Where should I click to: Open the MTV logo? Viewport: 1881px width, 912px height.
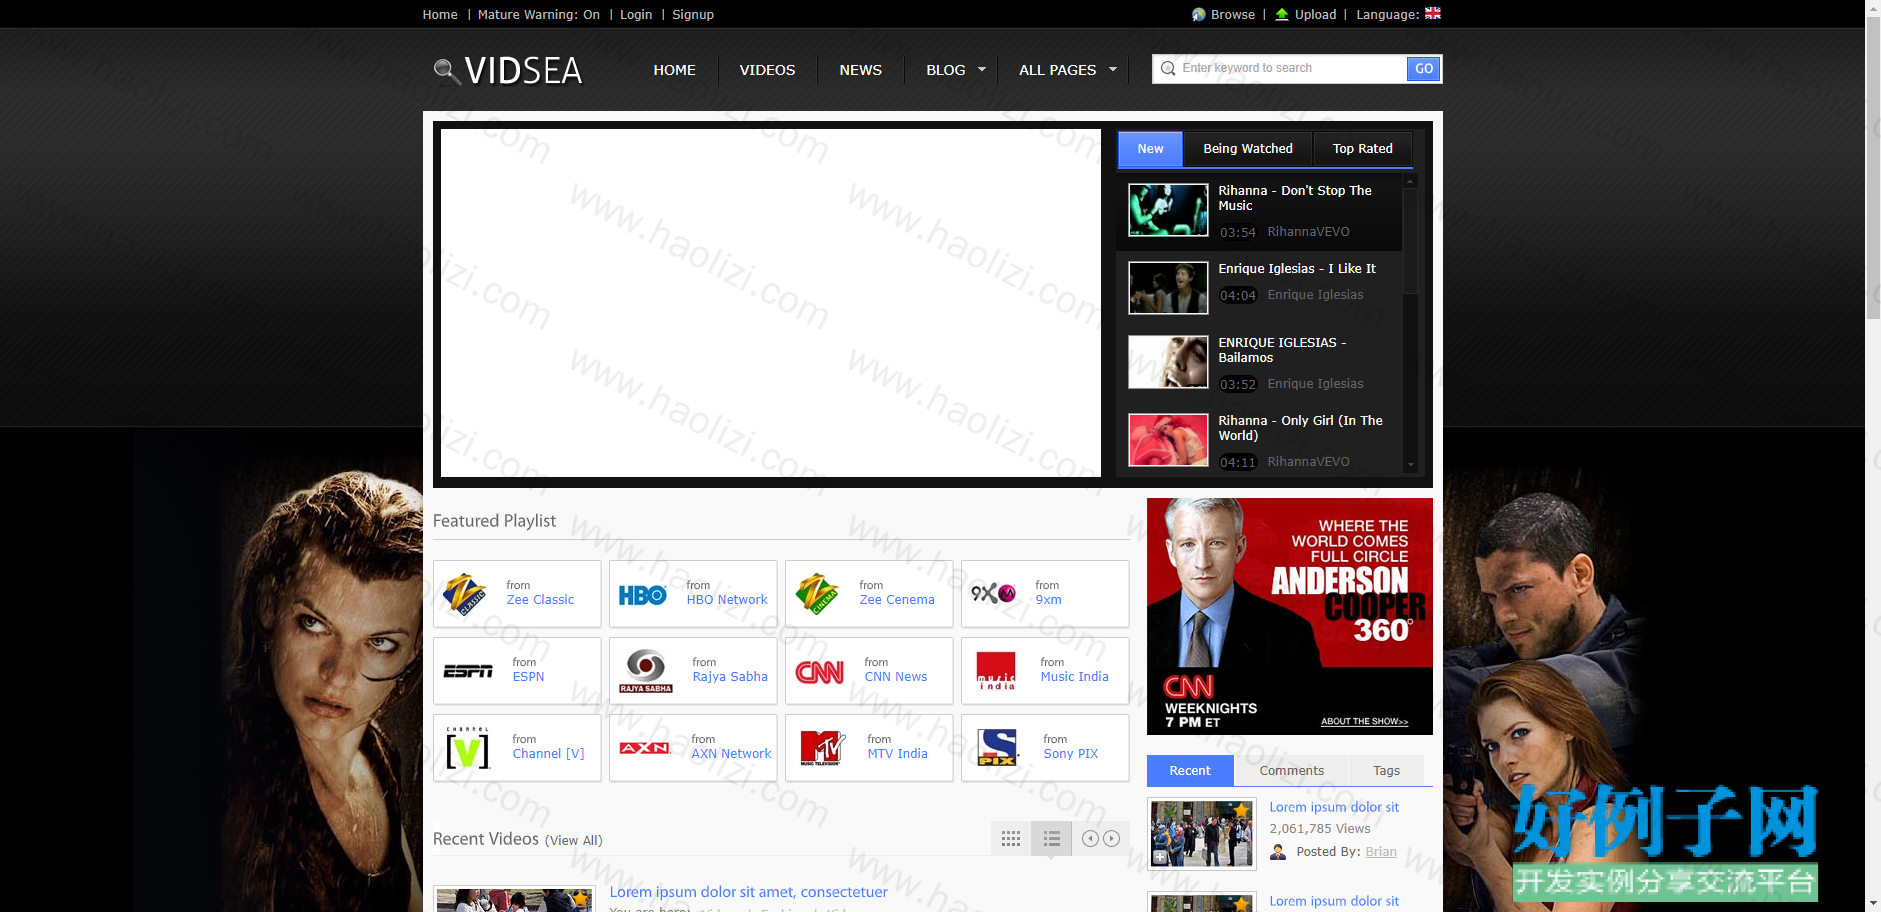(x=822, y=748)
